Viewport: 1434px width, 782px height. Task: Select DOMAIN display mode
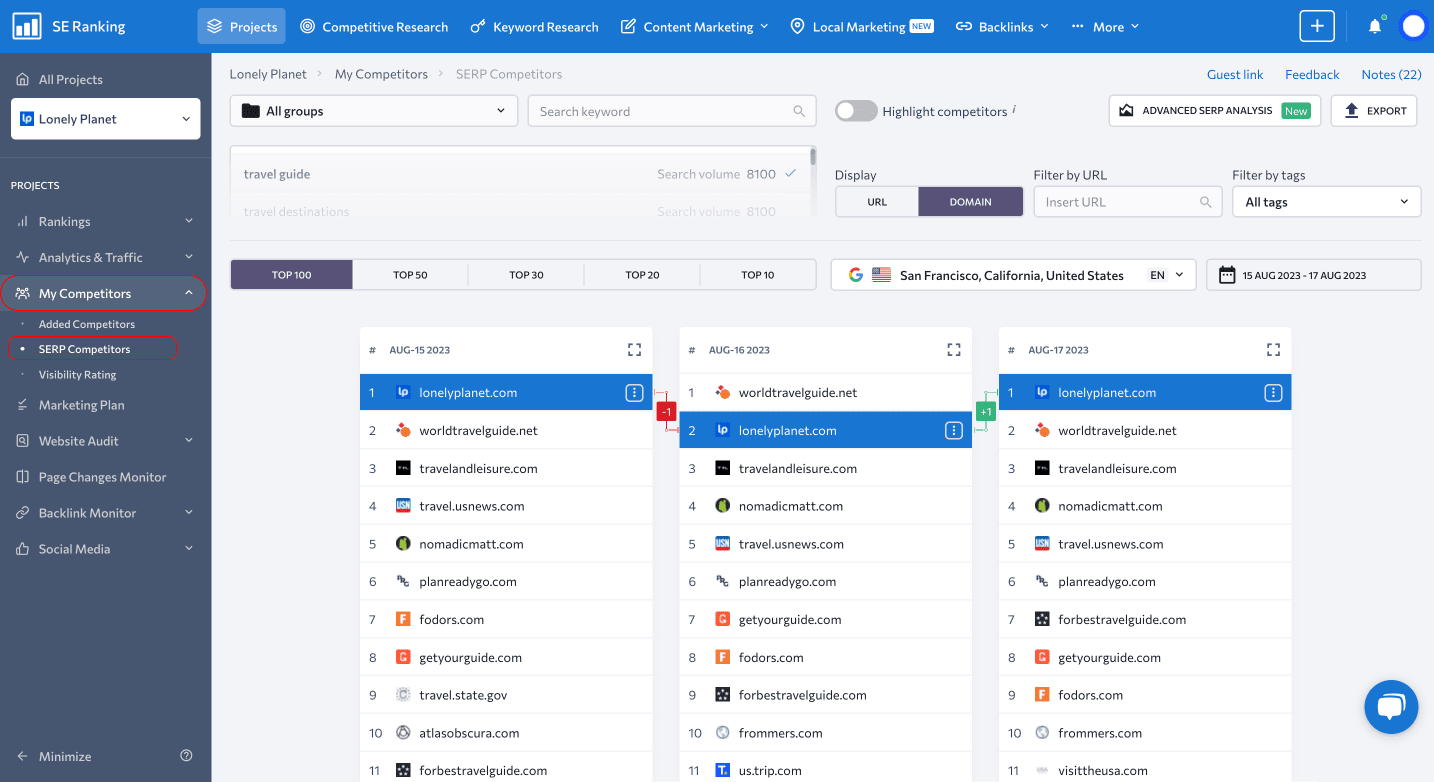point(971,202)
